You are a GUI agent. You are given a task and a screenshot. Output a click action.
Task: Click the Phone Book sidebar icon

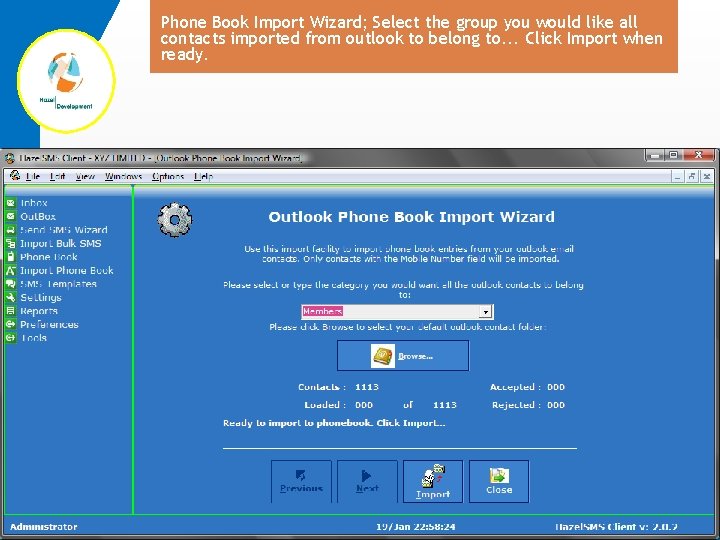[11, 257]
